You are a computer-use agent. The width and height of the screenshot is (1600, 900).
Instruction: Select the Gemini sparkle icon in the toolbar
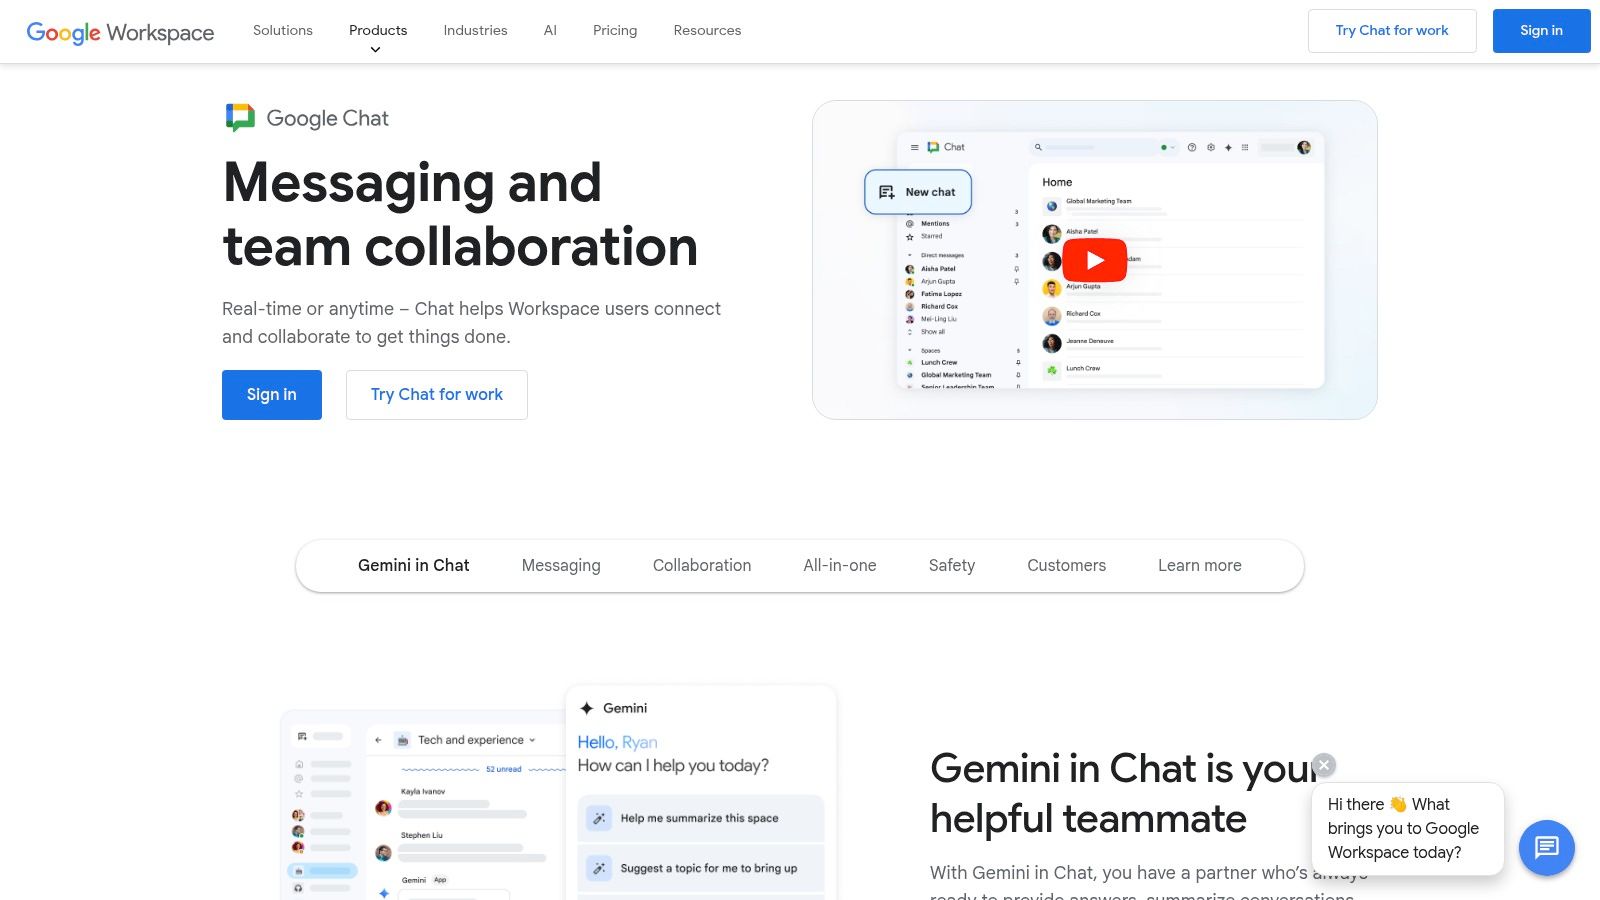pos(1228,147)
